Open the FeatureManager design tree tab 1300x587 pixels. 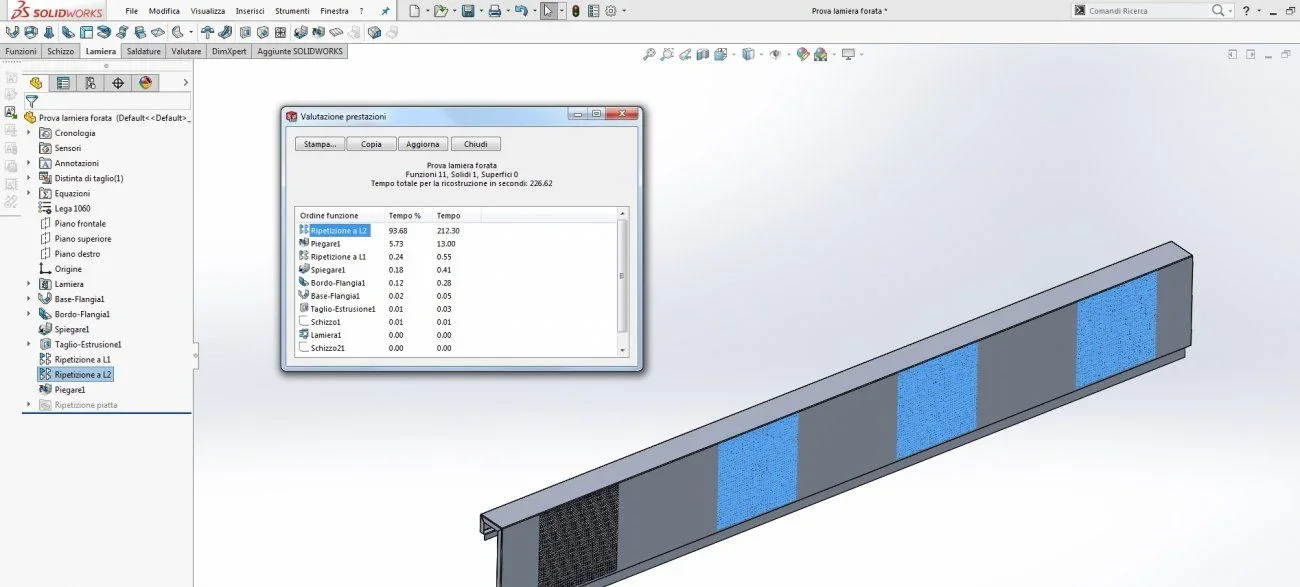36,83
